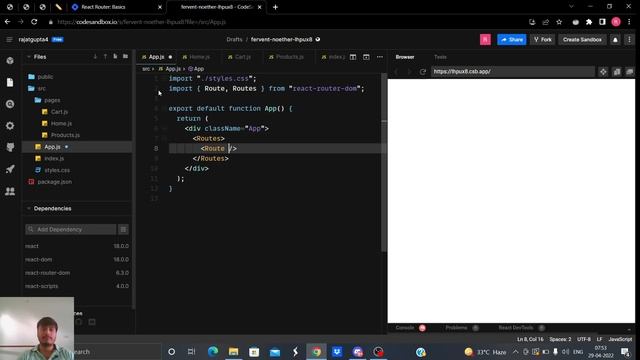Image resolution: width=640 pixels, height=360 pixels.
Task: Click the download arrow icon in Files header
Action: (95, 57)
